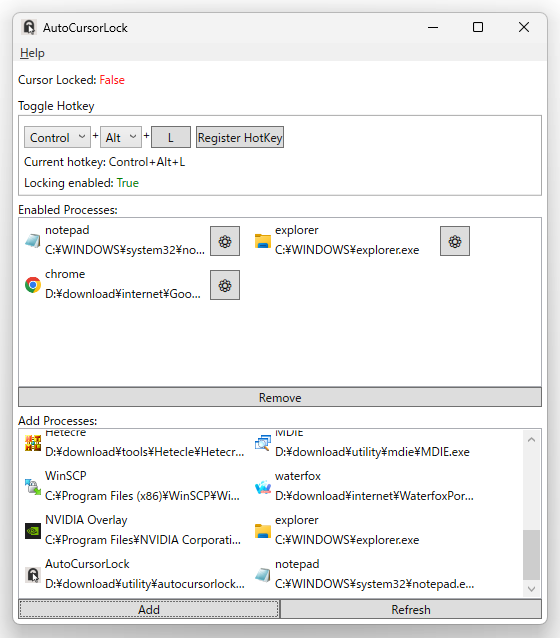Select AutoCursorLock name in Add Processes

pyautogui.click(x=87, y=564)
